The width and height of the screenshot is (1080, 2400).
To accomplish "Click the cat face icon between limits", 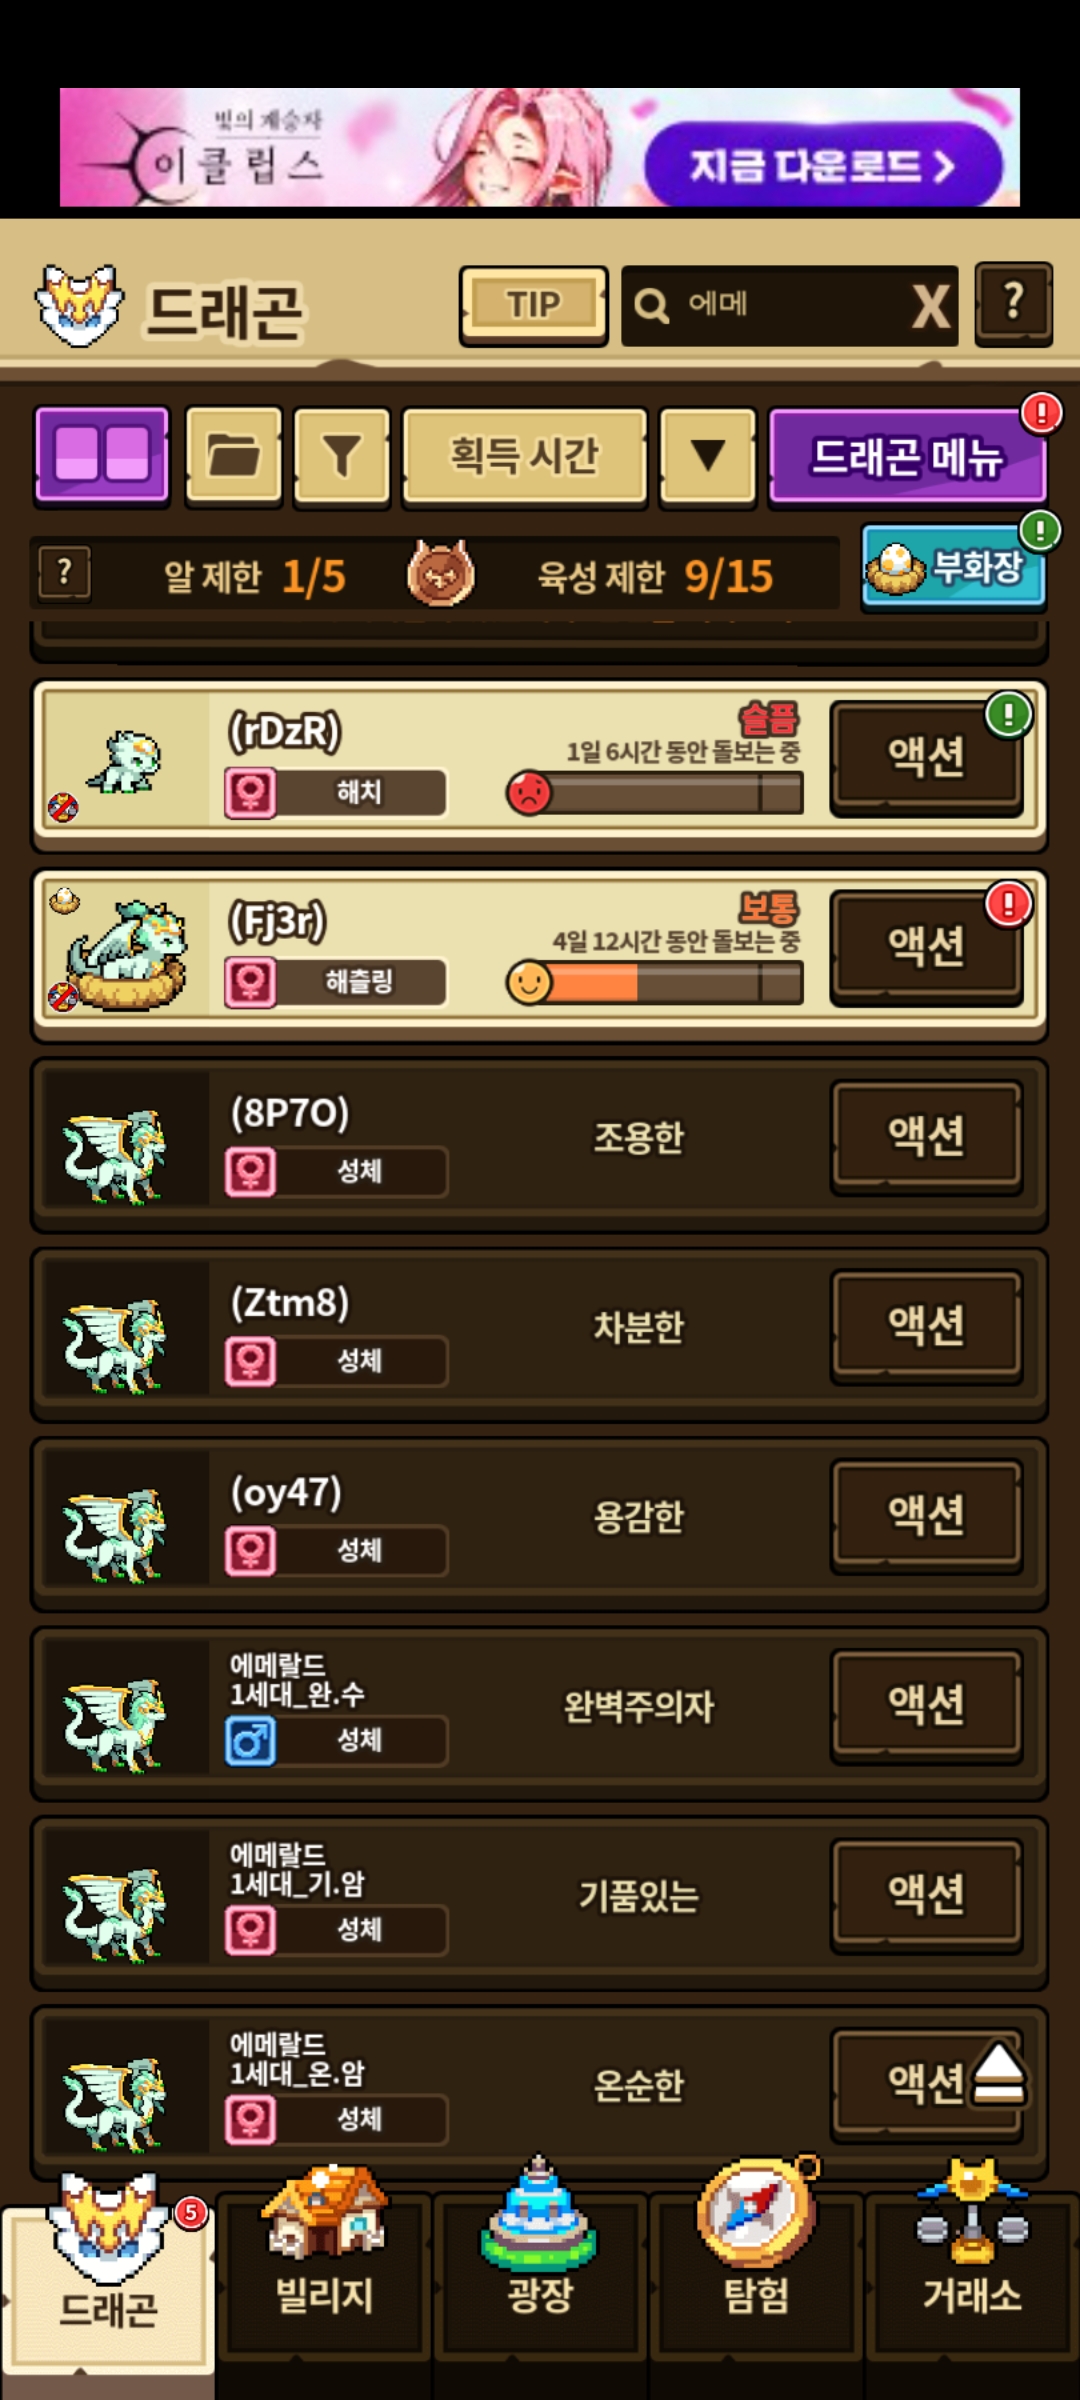I will point(440,574).
